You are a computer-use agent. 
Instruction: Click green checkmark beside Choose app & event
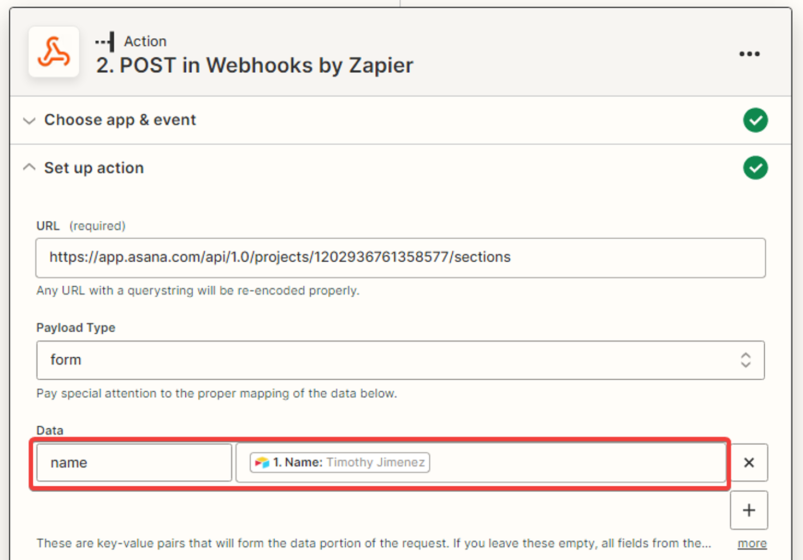click(755, 120)
